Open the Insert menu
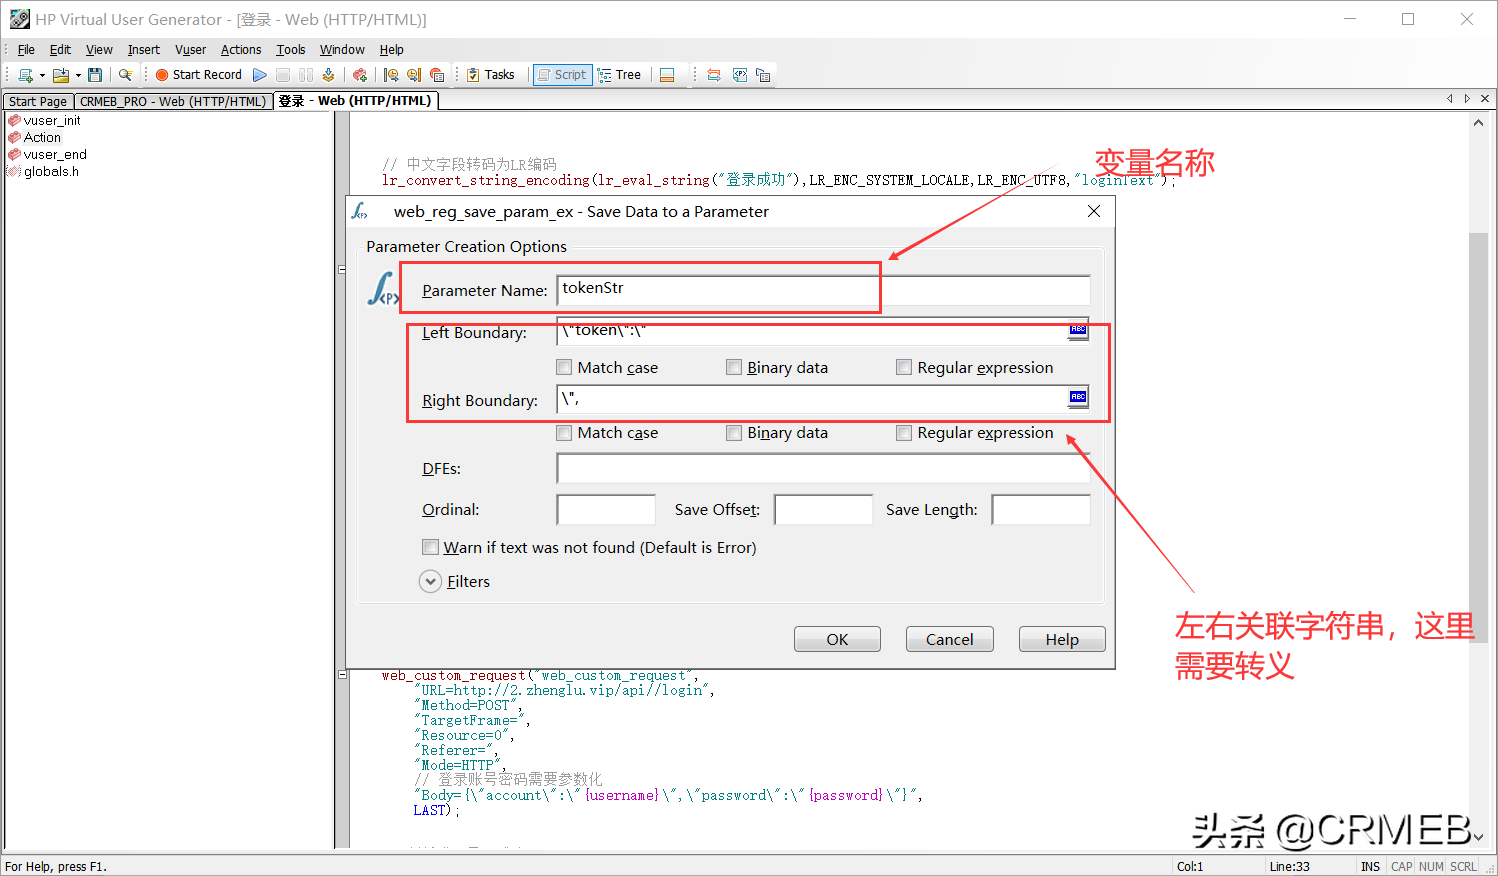This screenshot has height=876, width=1498. point(143,50)
